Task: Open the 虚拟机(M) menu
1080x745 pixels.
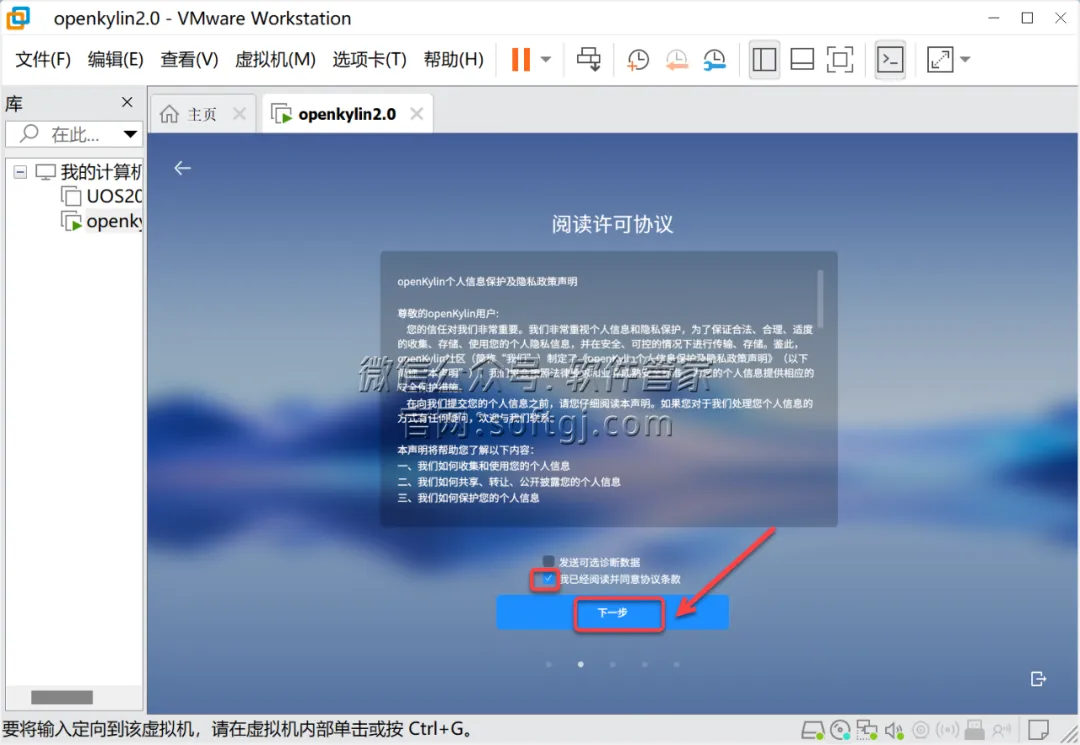Action: click(x=275, y=60)
